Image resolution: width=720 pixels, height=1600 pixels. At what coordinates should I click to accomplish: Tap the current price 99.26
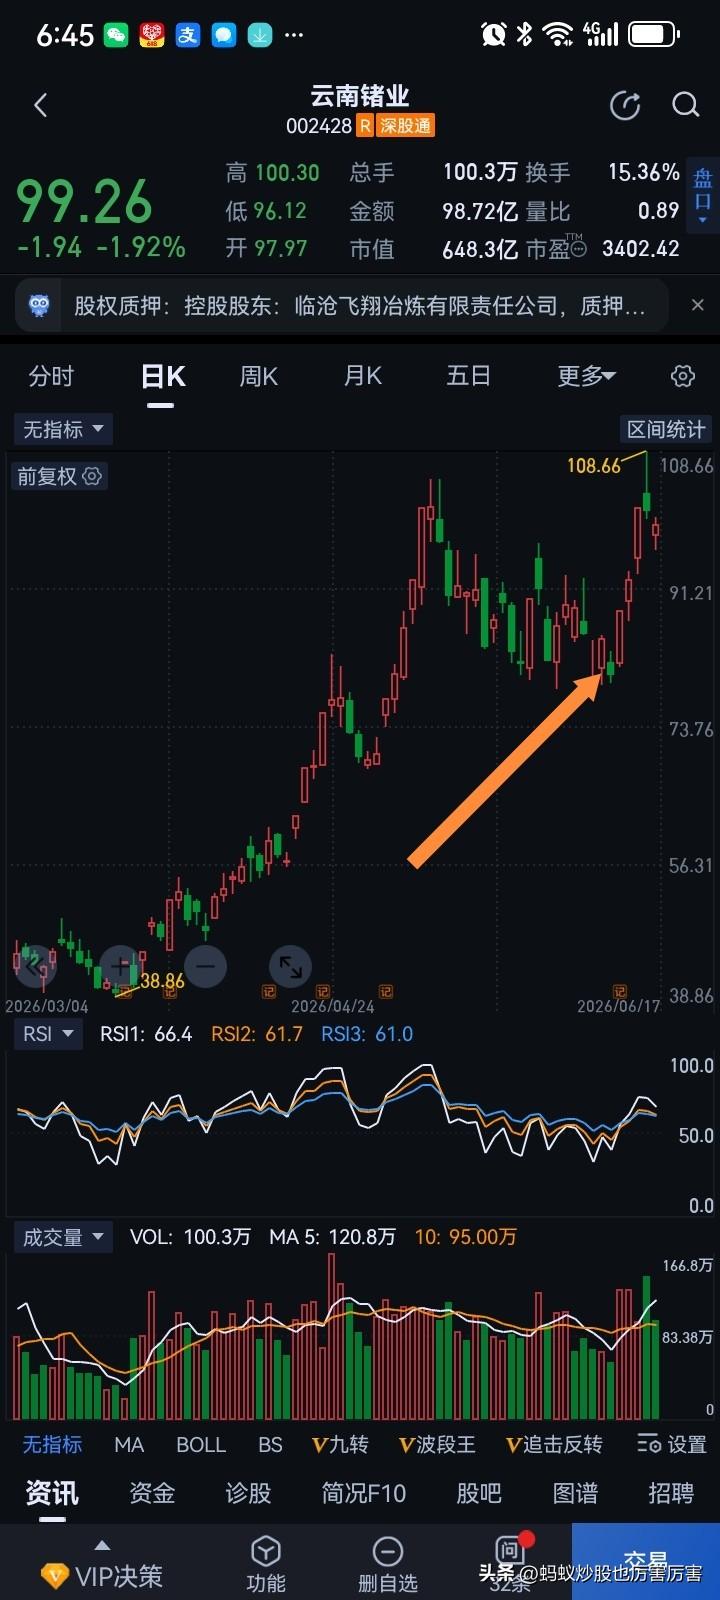point(84,201)
